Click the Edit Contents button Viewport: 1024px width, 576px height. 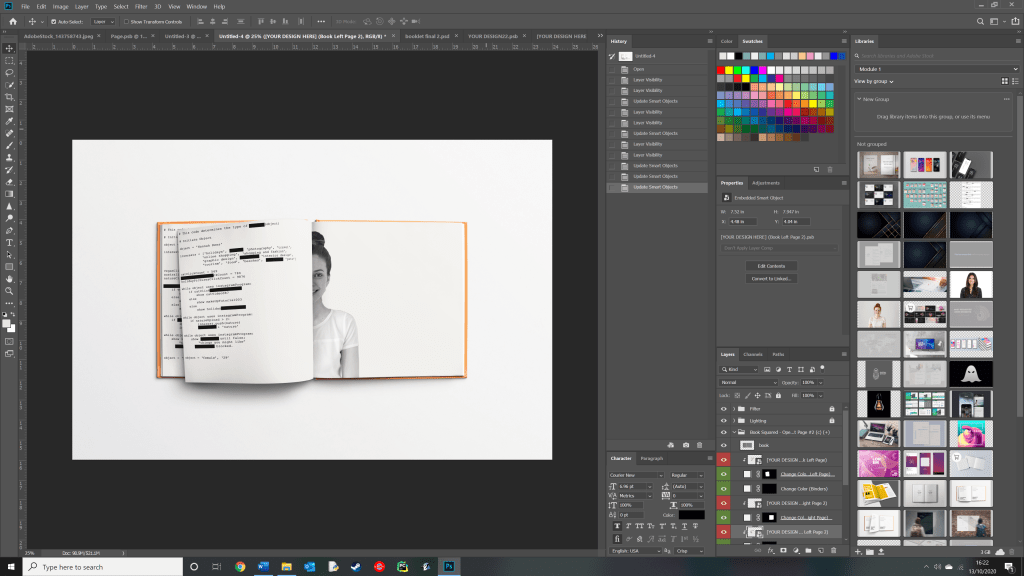(770, 266)
